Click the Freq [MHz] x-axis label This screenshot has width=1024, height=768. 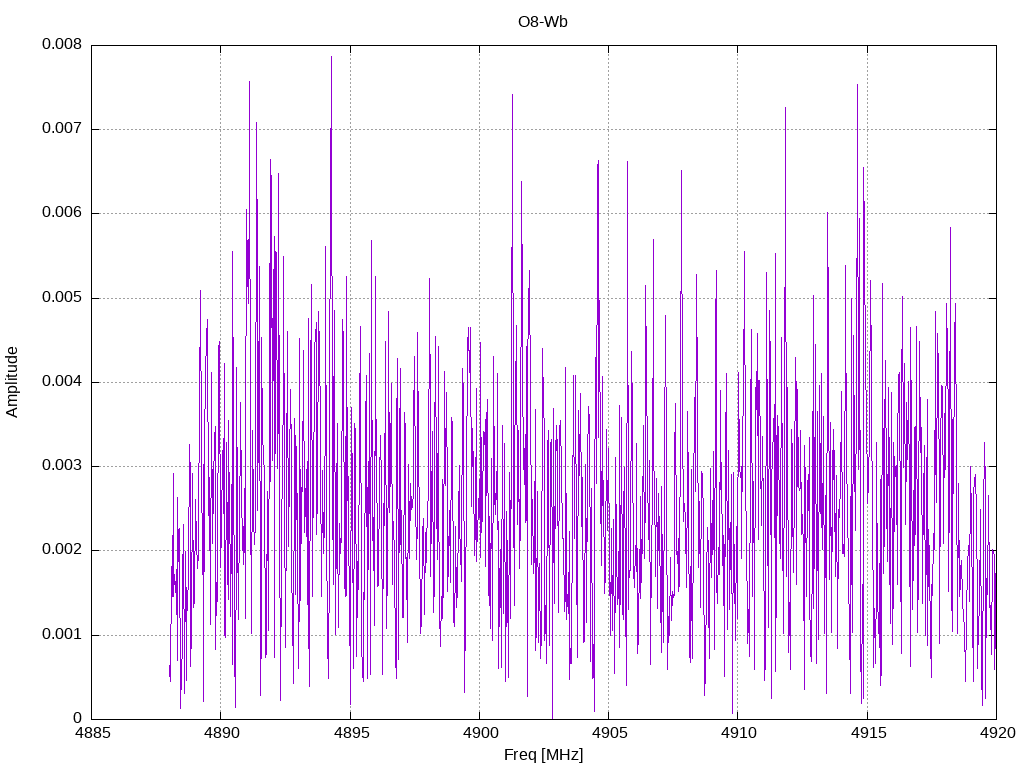543,754
